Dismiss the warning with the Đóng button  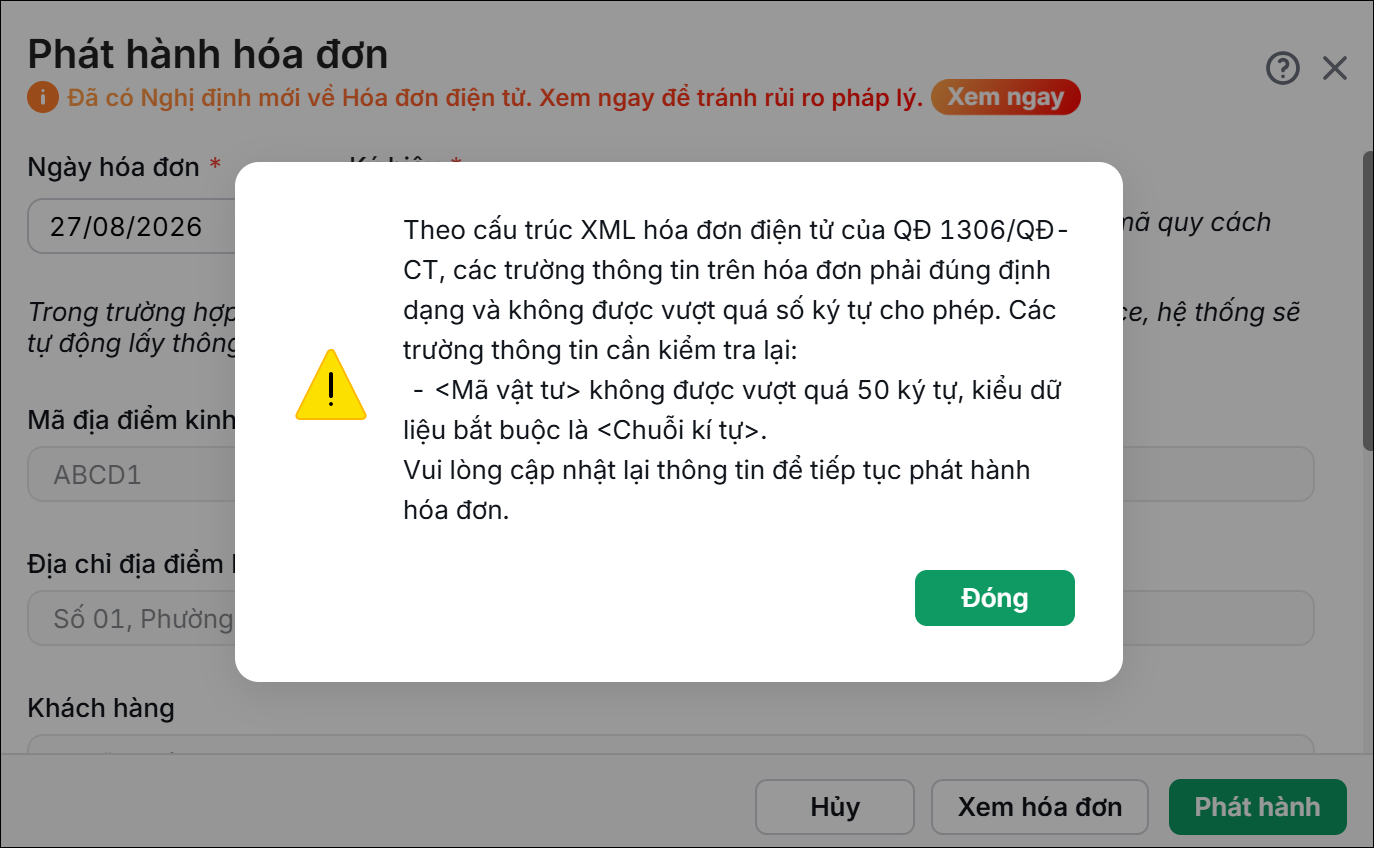pyautogui.click(x=995, y=598)
